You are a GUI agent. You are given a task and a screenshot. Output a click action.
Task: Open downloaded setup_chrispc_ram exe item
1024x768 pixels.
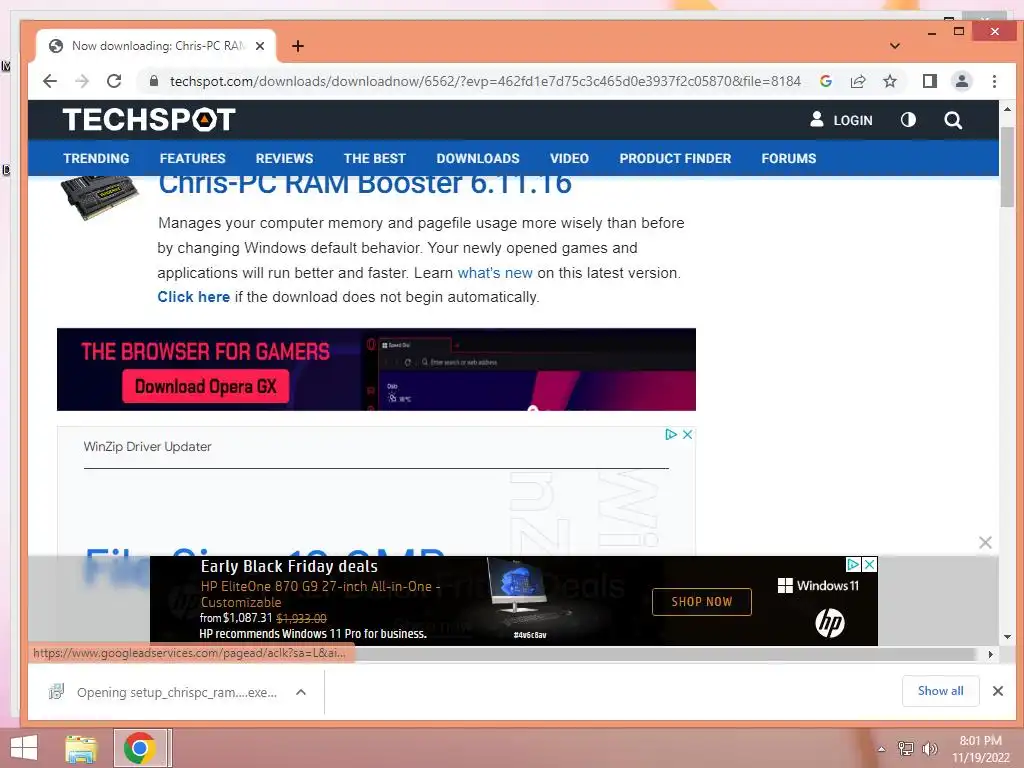[x=163, y=692]
